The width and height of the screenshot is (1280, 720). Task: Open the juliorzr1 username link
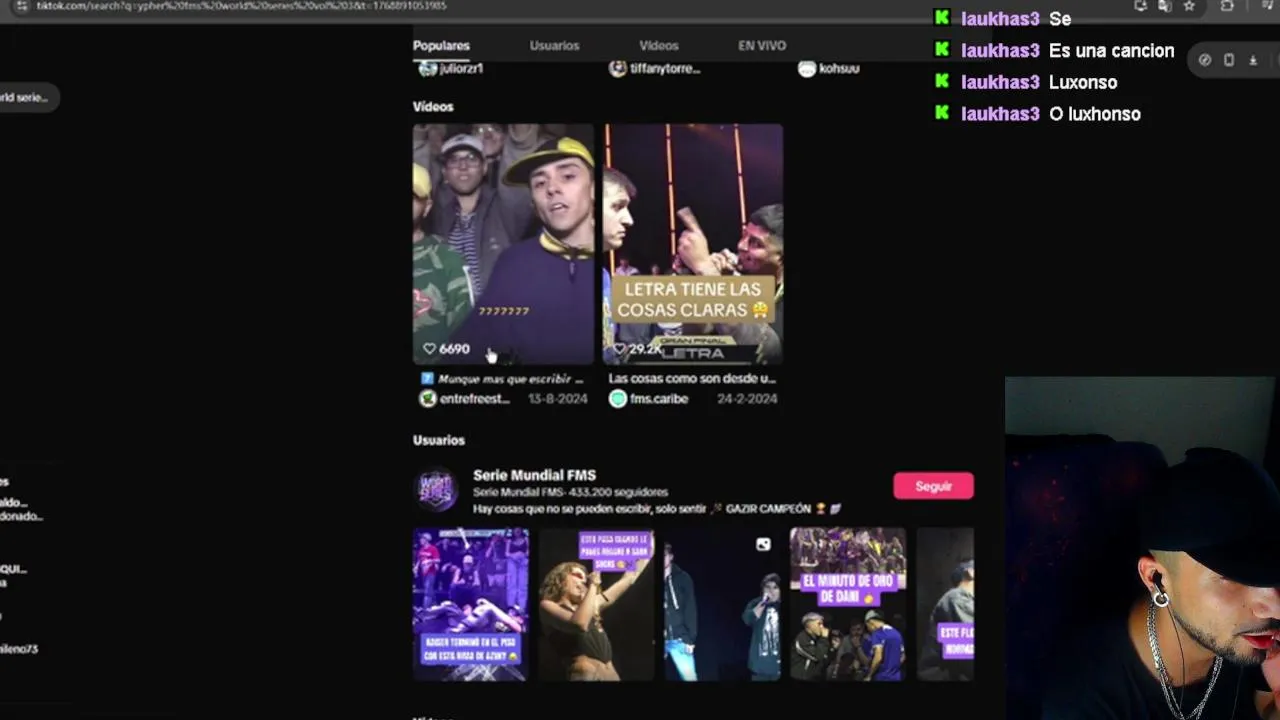462,69
